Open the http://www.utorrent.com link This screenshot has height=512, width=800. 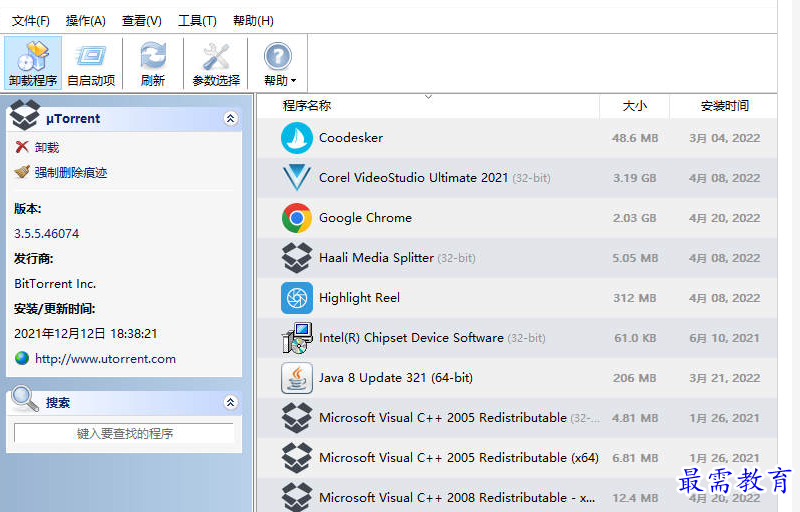click(105, 359)
